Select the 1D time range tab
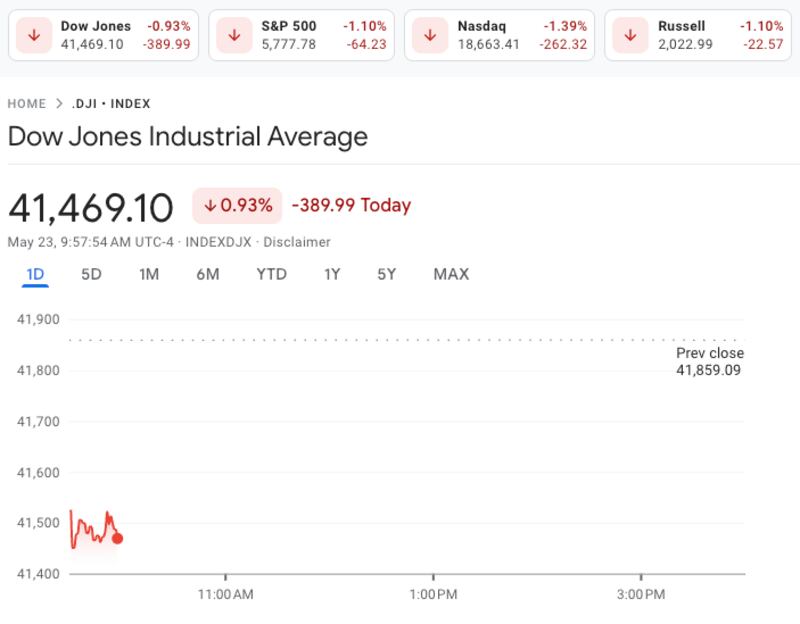Viewport: 800px width, 624px height. pos(35,274)
